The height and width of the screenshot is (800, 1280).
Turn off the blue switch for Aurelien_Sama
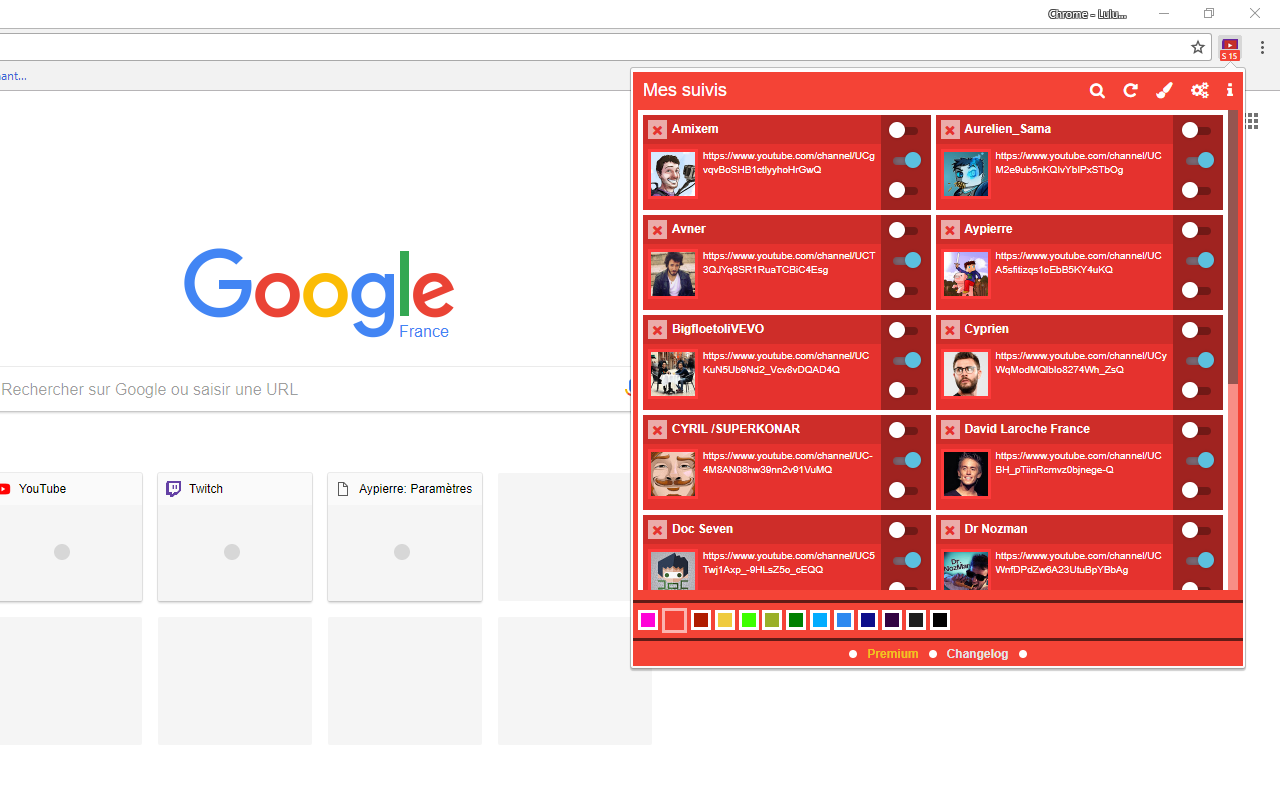click(1199, 160)
